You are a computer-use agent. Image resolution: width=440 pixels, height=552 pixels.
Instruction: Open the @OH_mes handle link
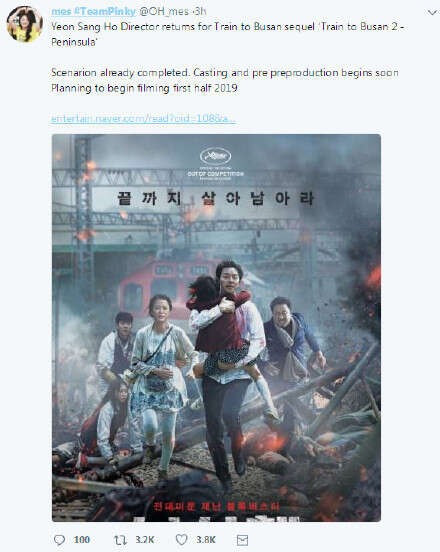(x=164, y=11)
